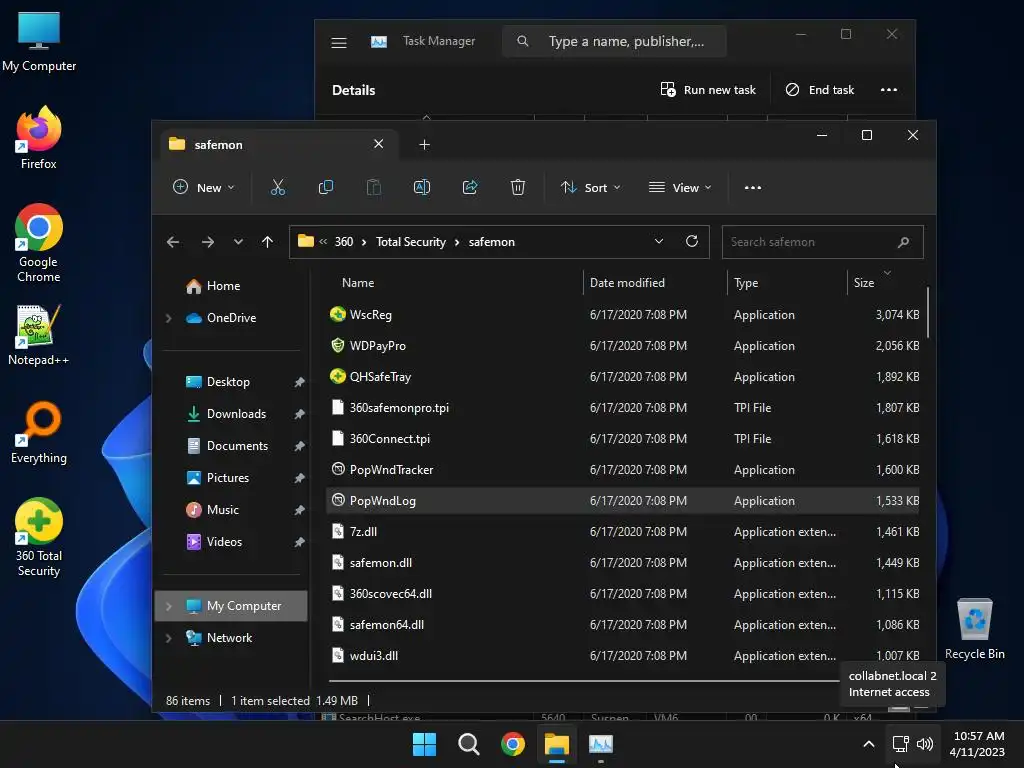Select the safemon.dll file
Image resolution: width=1024 pixels, height=768 pixels.
click(x=622, y=563)
